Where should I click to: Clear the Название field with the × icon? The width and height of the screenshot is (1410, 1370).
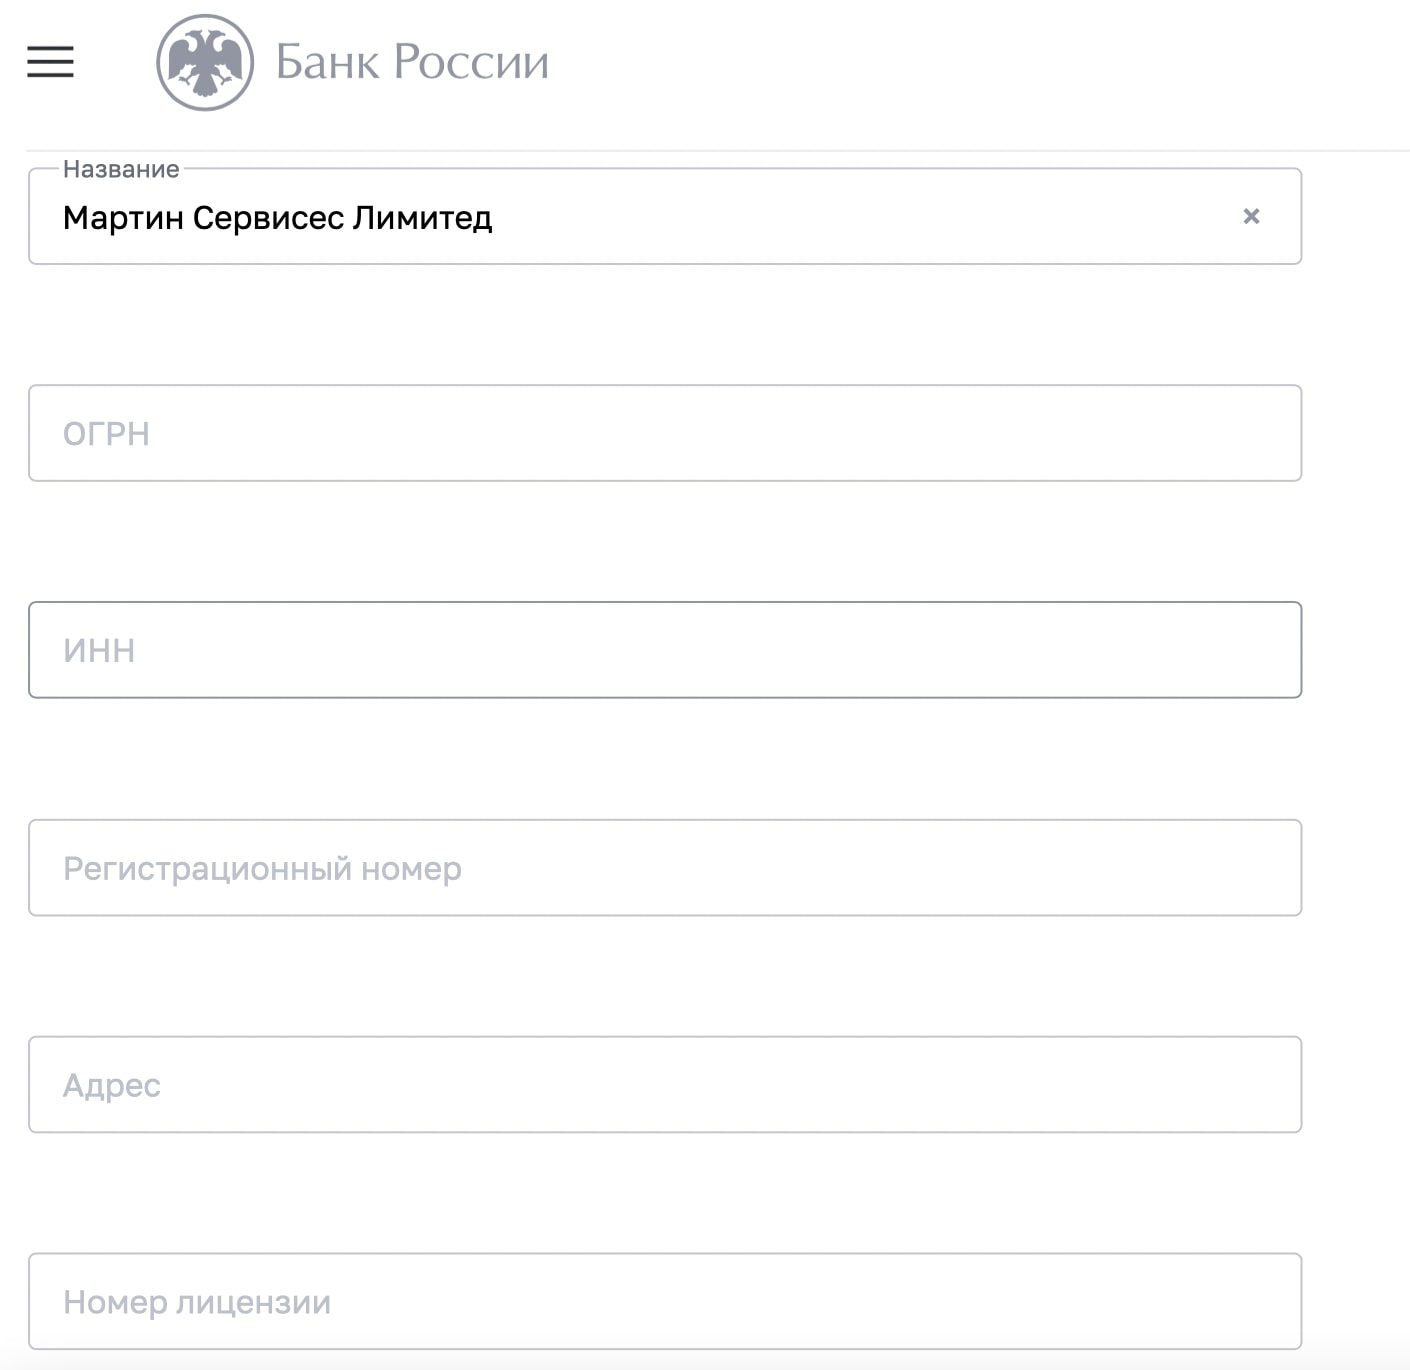click(x=1250, y=216)
